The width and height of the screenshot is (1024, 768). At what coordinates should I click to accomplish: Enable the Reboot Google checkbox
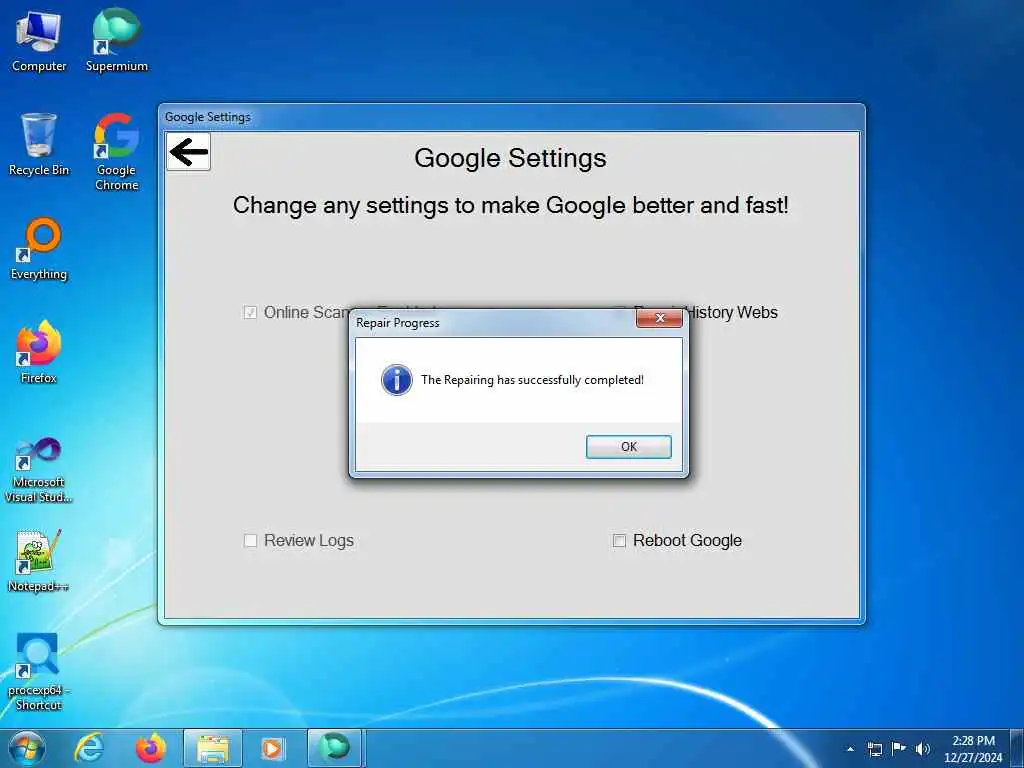pyautogui.click(x=619, y=541)
